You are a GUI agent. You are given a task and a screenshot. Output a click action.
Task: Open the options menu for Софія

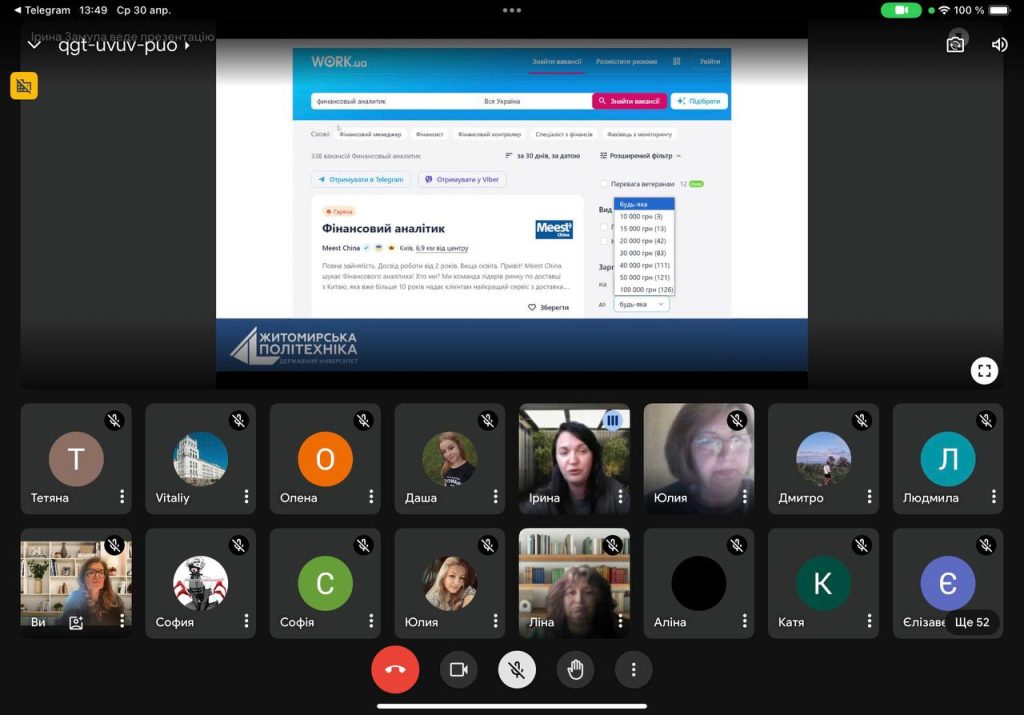(371, 621)
